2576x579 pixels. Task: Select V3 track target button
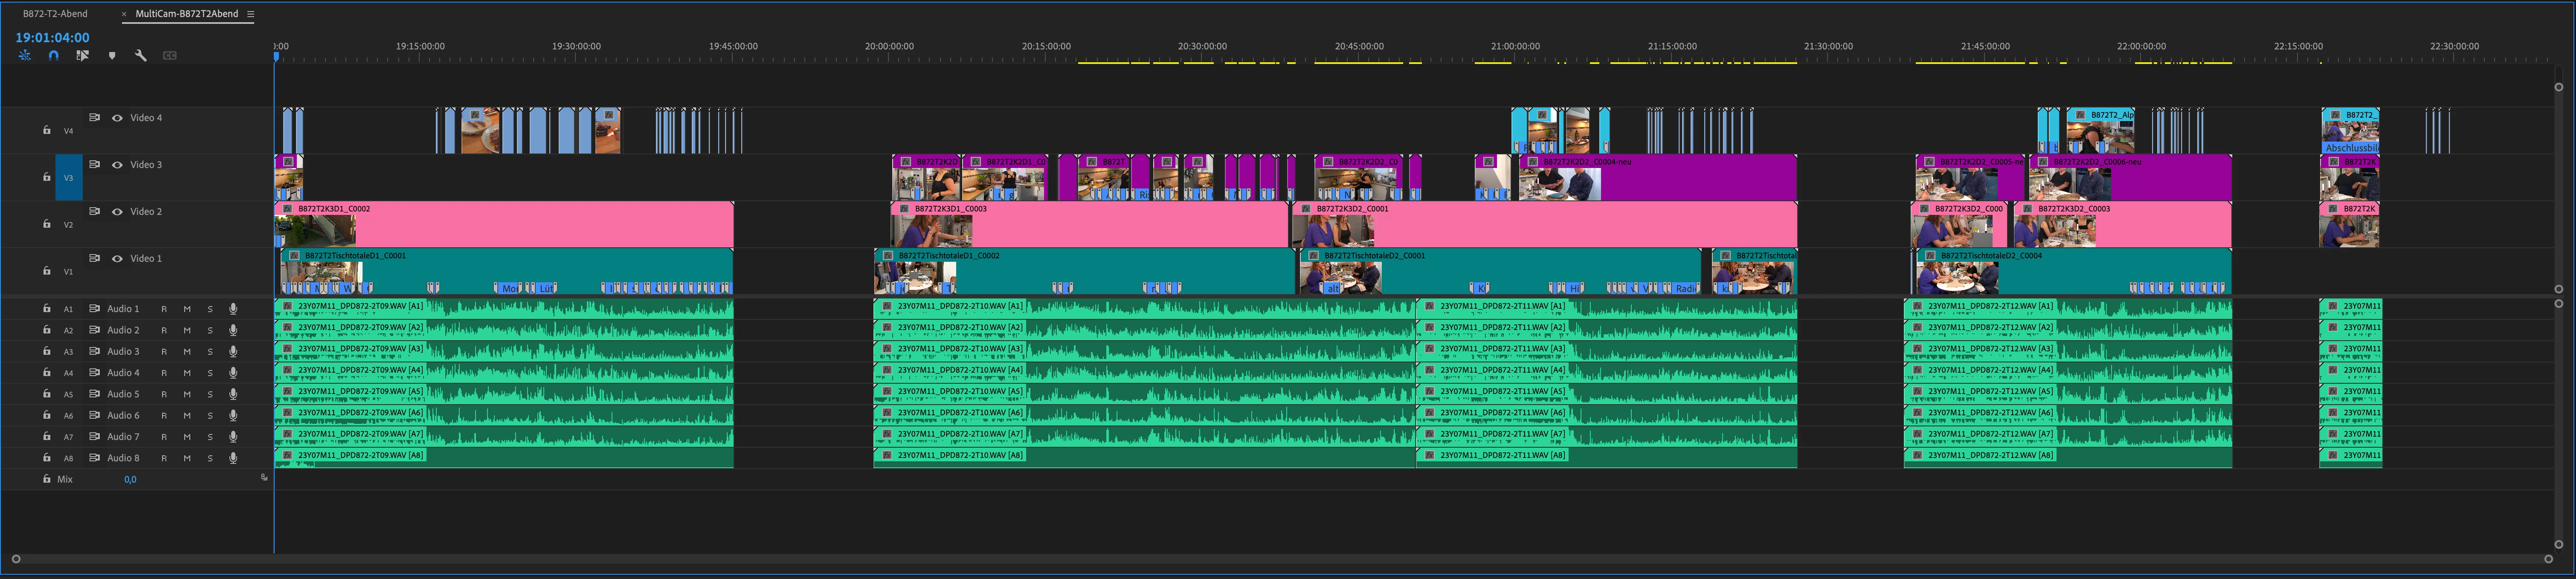(x=68, y=178)
